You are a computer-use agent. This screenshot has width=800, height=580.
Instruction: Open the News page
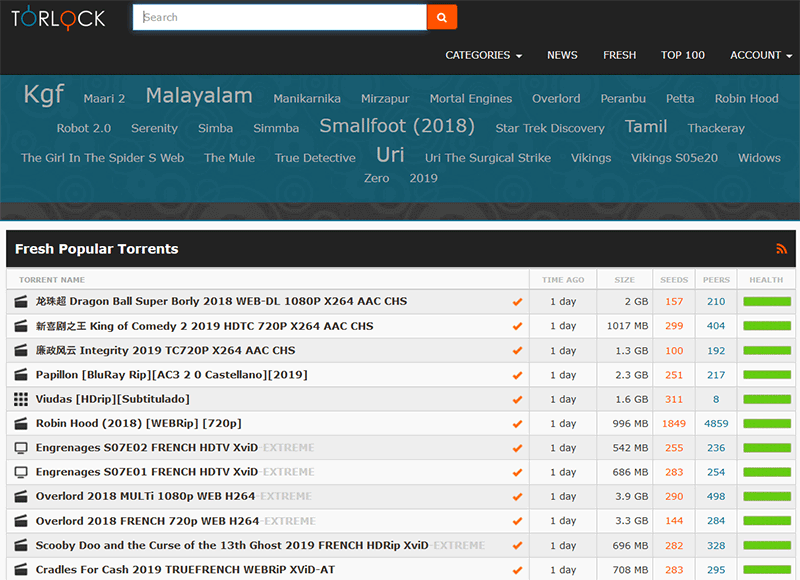[562, 55]
